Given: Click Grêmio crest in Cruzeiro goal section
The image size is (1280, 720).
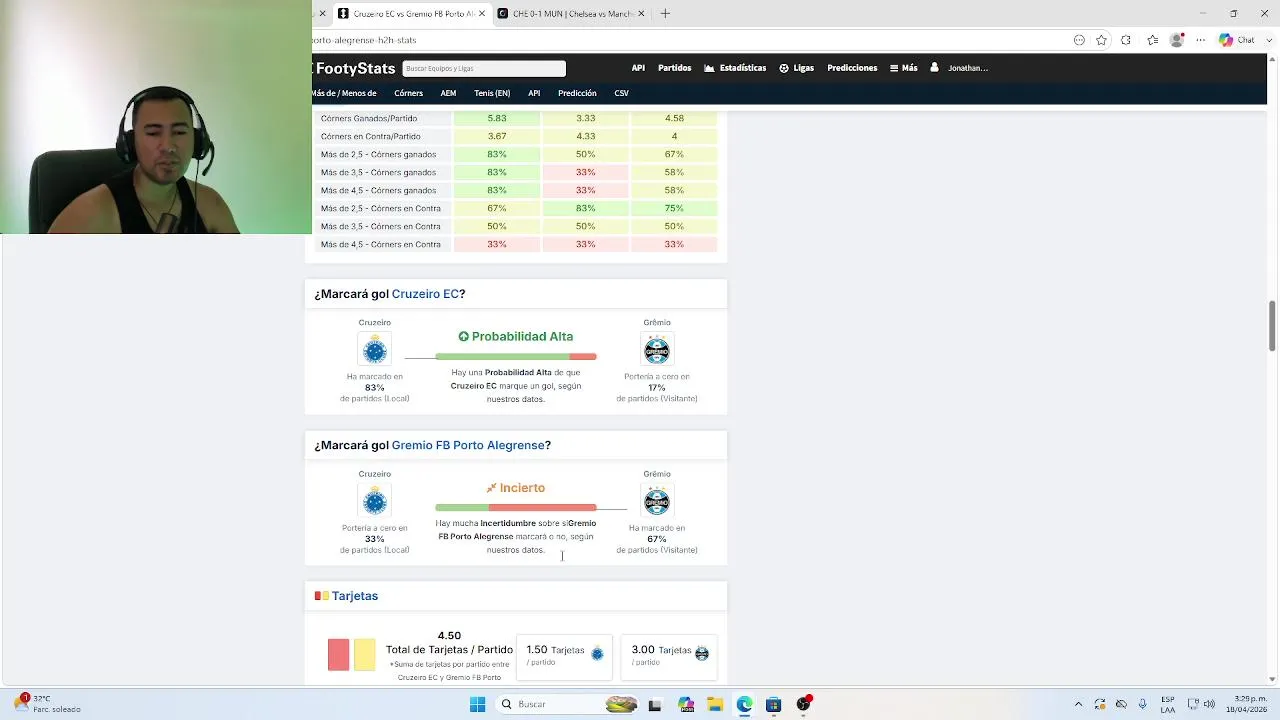Looking at the screenshot, I should click(x=657, y=350).
